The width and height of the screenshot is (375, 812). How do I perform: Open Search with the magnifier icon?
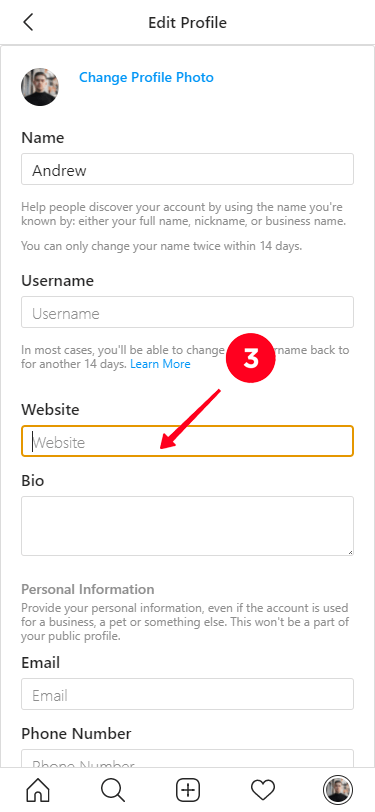113,790
